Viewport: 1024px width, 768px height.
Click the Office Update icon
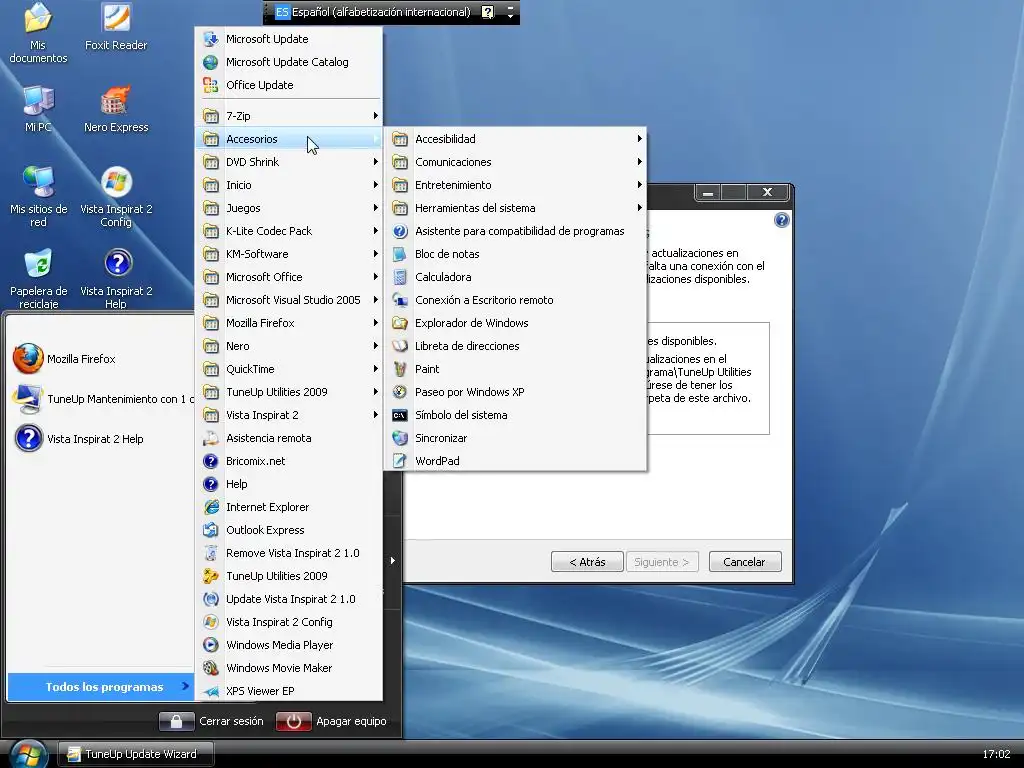(x=211, y=85)
